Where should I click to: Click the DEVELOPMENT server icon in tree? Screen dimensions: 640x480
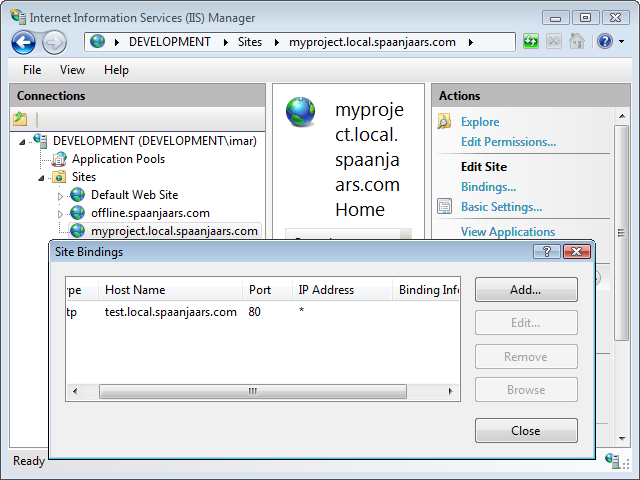pos(40,140)
